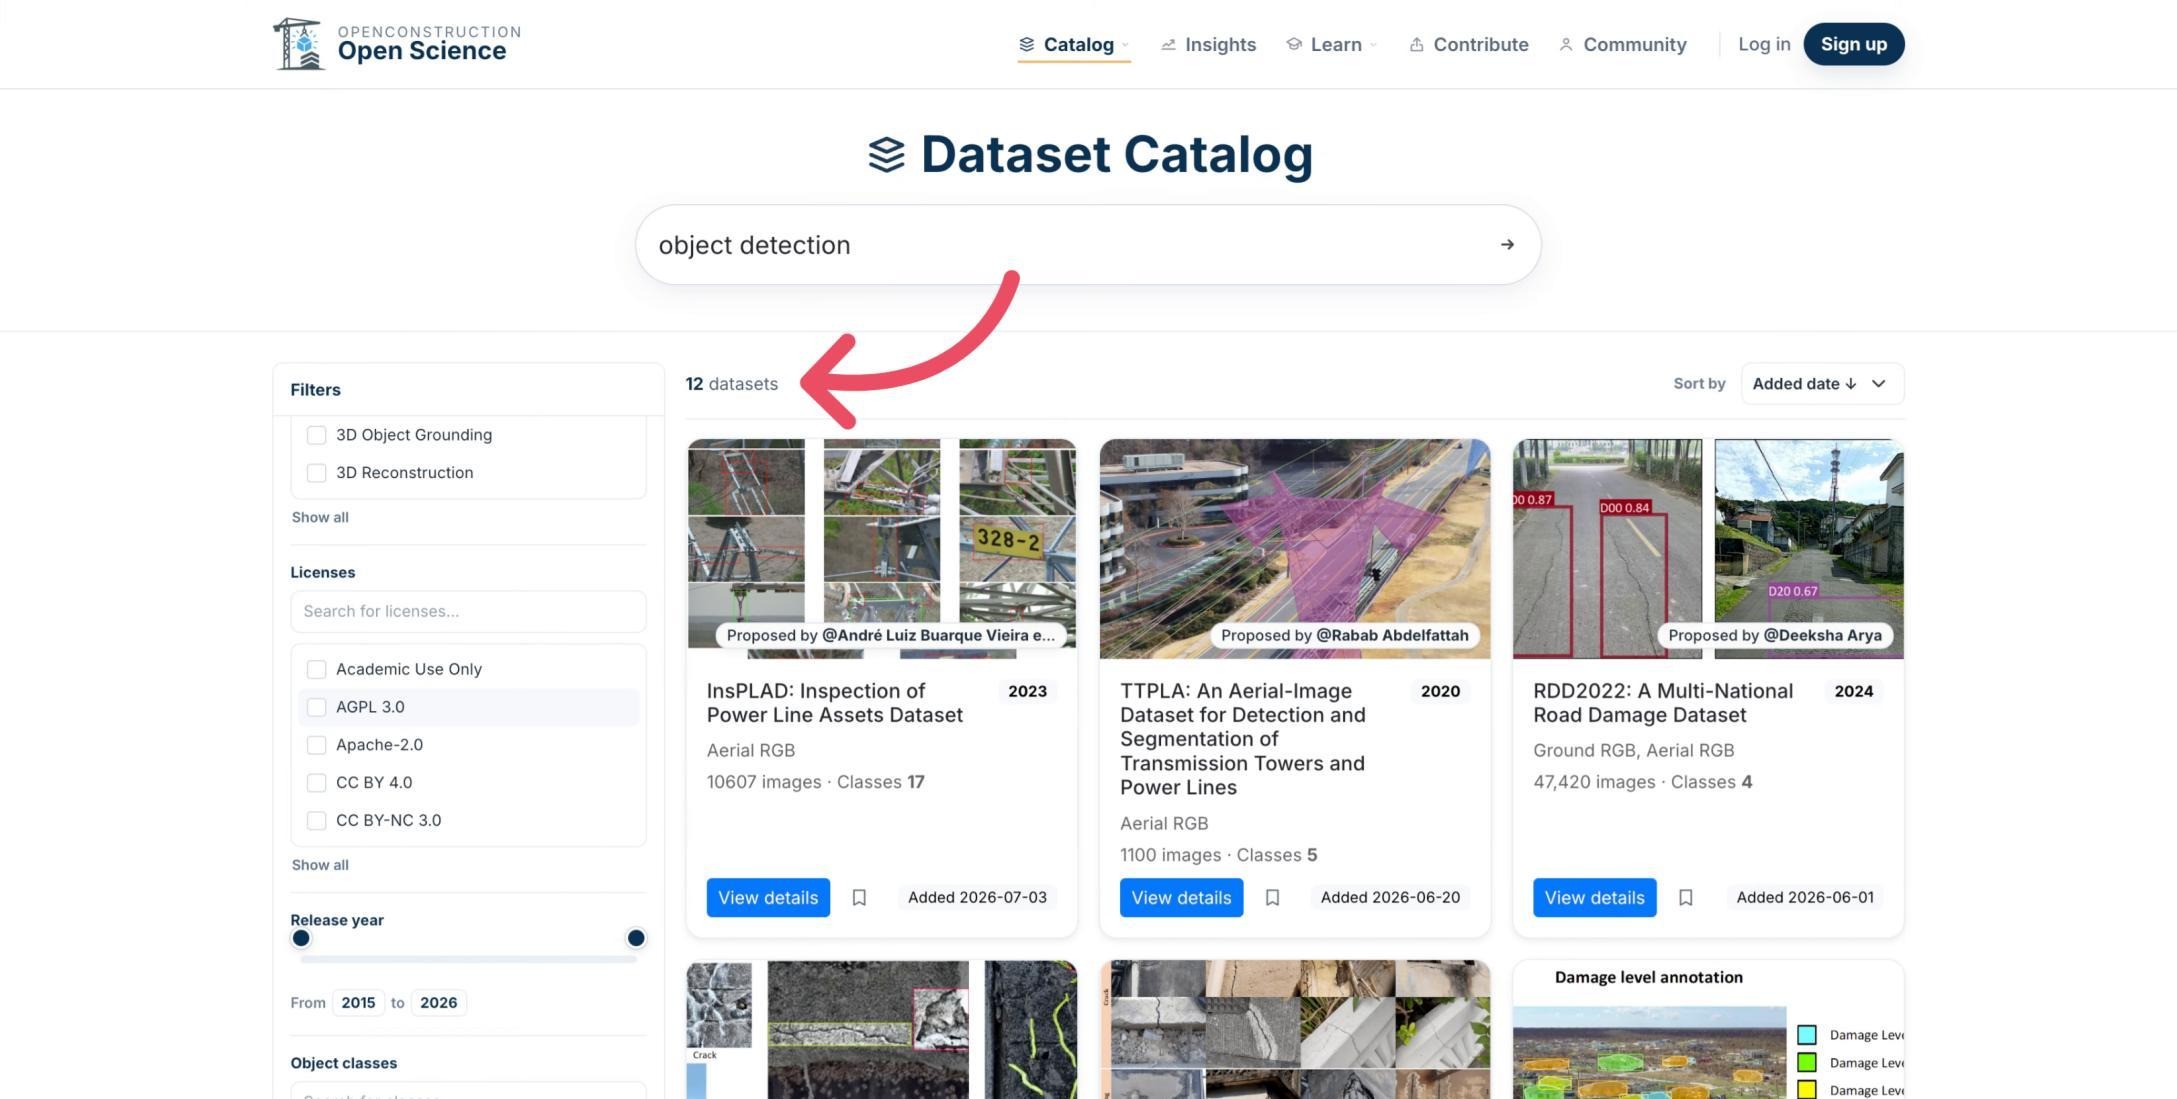
Task: Open the Catalog nav item
Action: [1074, 44]
